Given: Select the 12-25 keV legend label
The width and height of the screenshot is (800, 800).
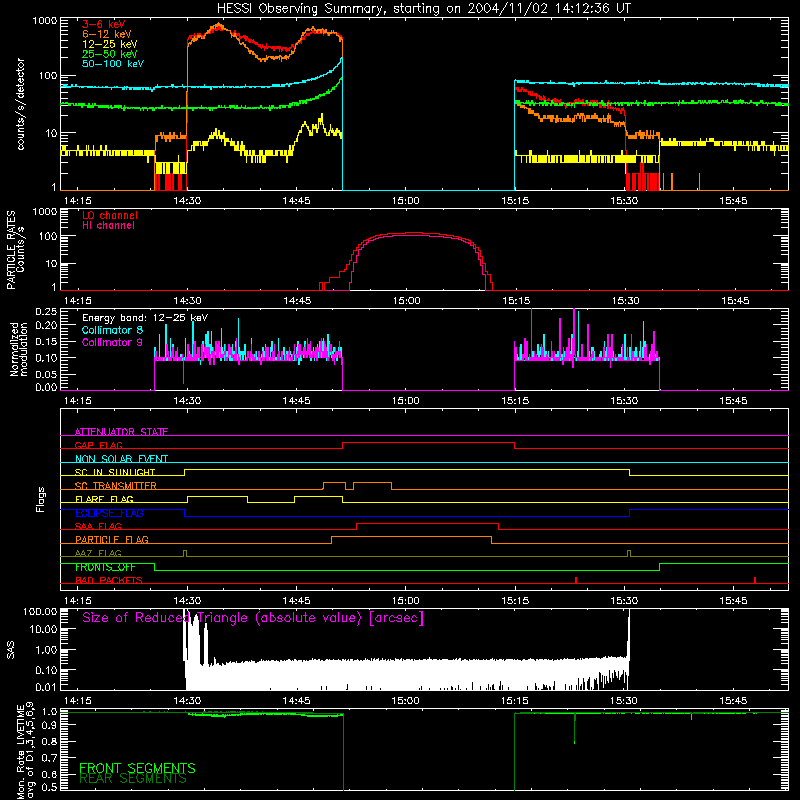Looking at the screenshot, I should click(x=110, y=44).
